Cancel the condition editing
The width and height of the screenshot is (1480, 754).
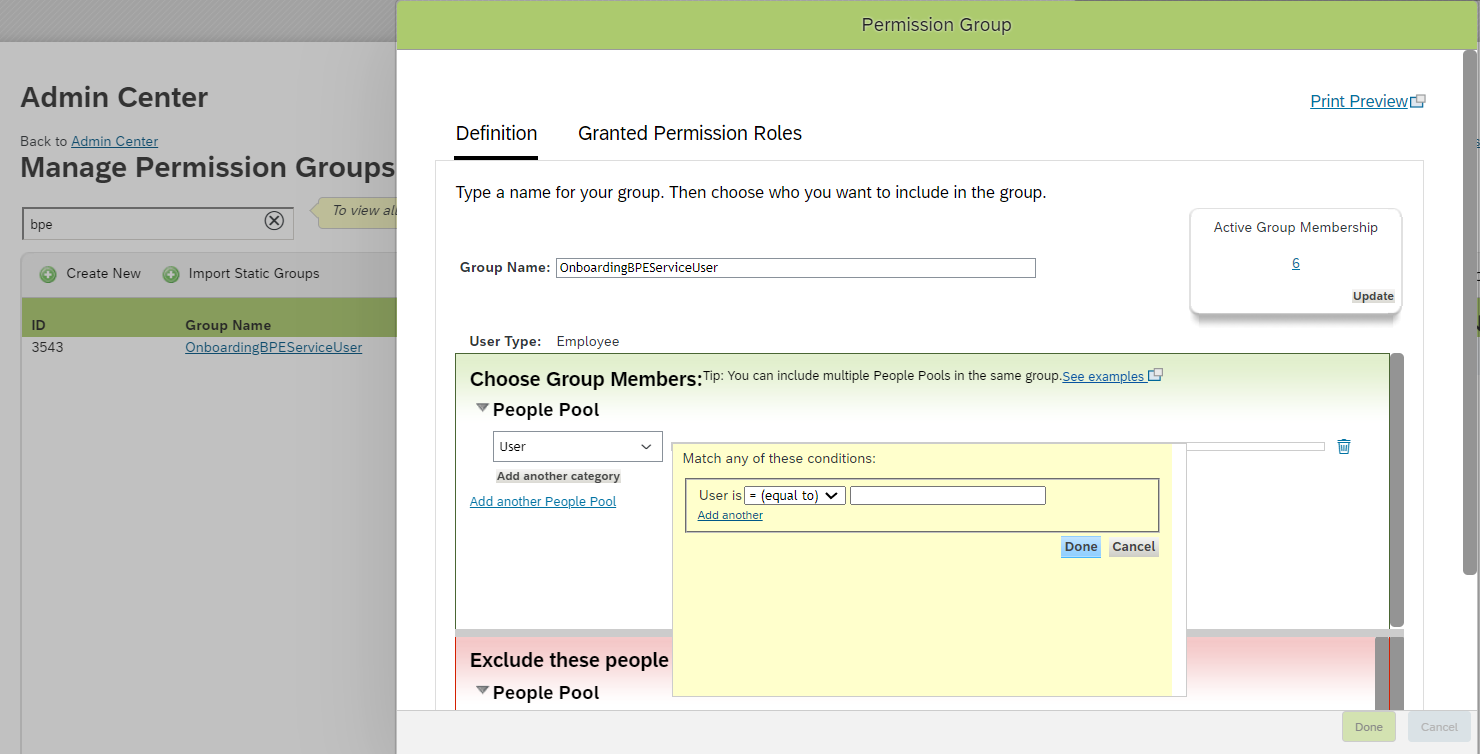tap(1133, 547)
